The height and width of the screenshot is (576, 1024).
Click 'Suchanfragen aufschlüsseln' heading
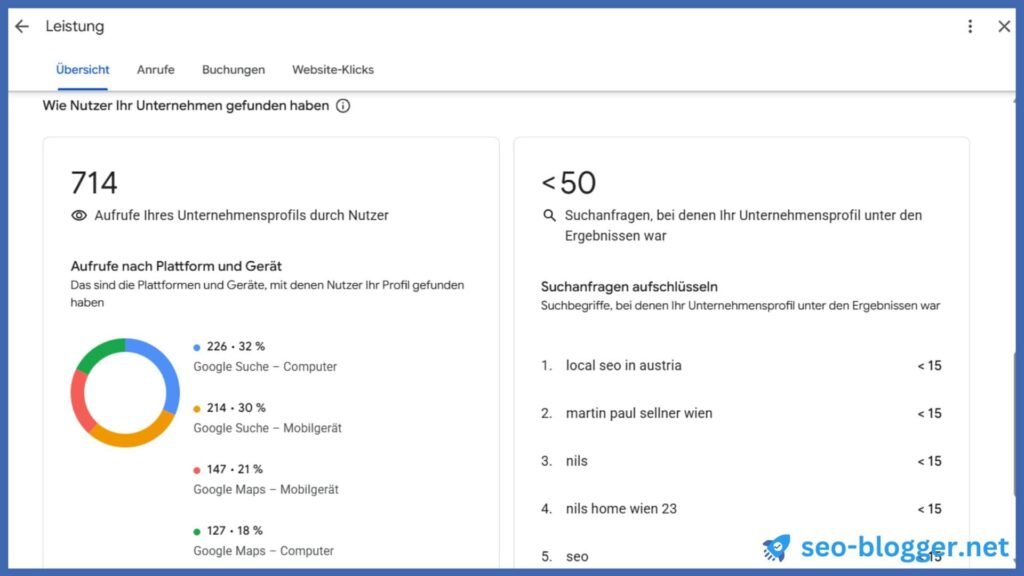pos(629,287)
